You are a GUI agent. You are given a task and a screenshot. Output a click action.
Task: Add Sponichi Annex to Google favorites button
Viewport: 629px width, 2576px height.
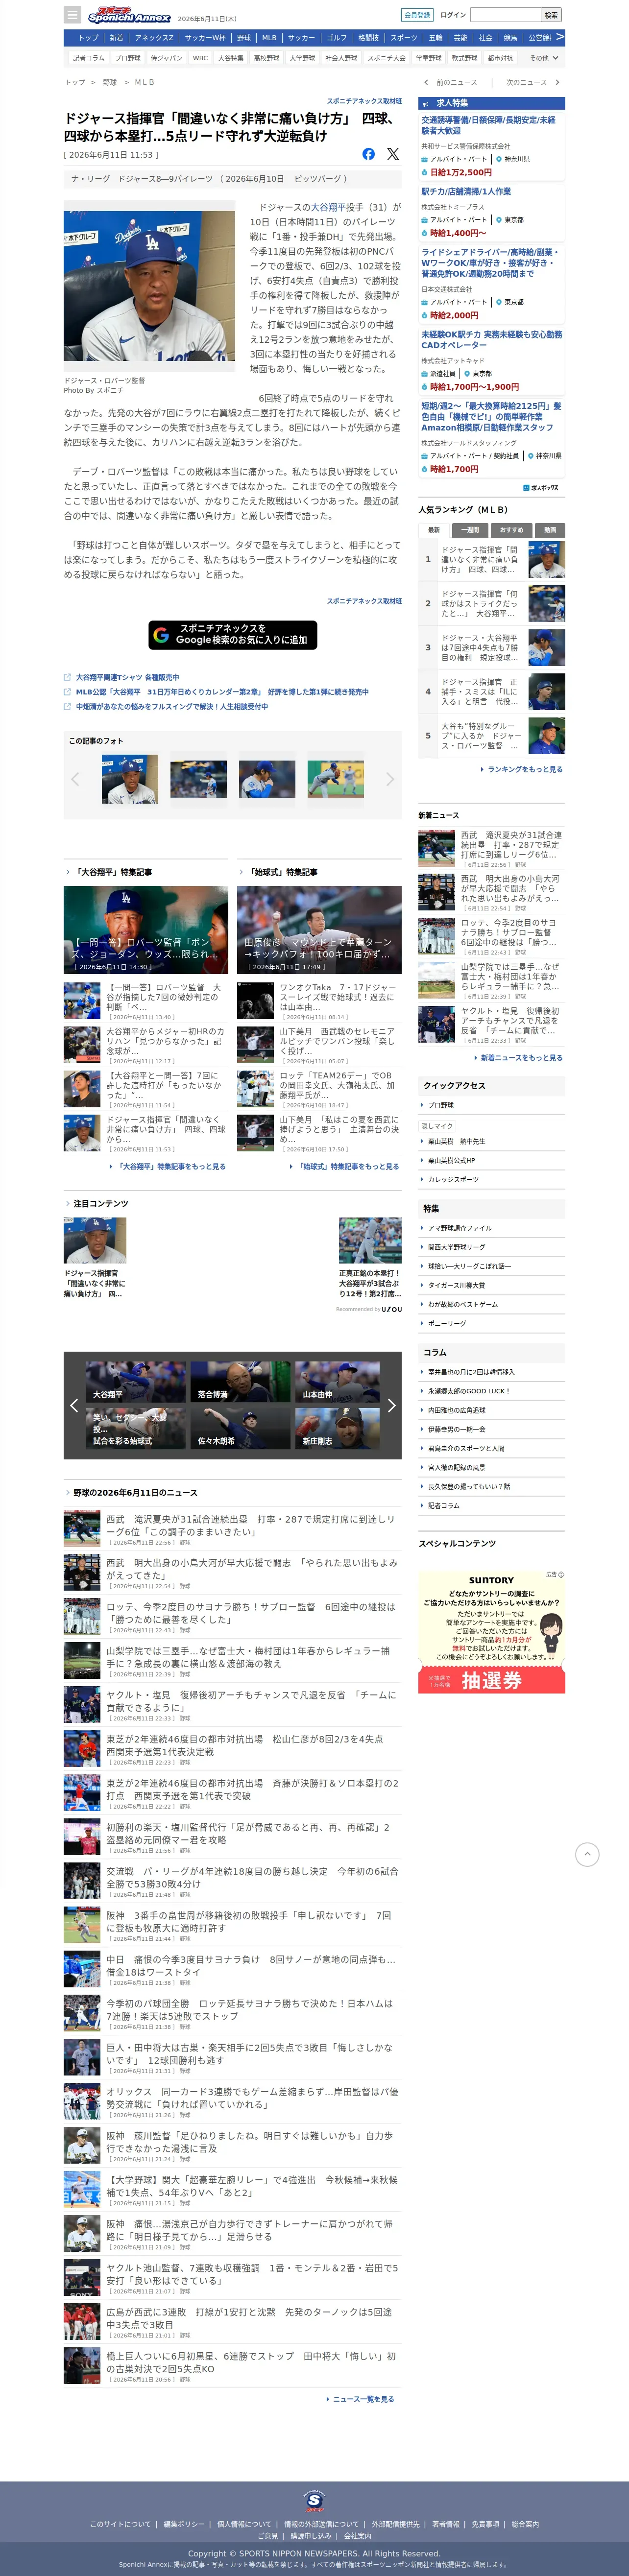[233, 634]
